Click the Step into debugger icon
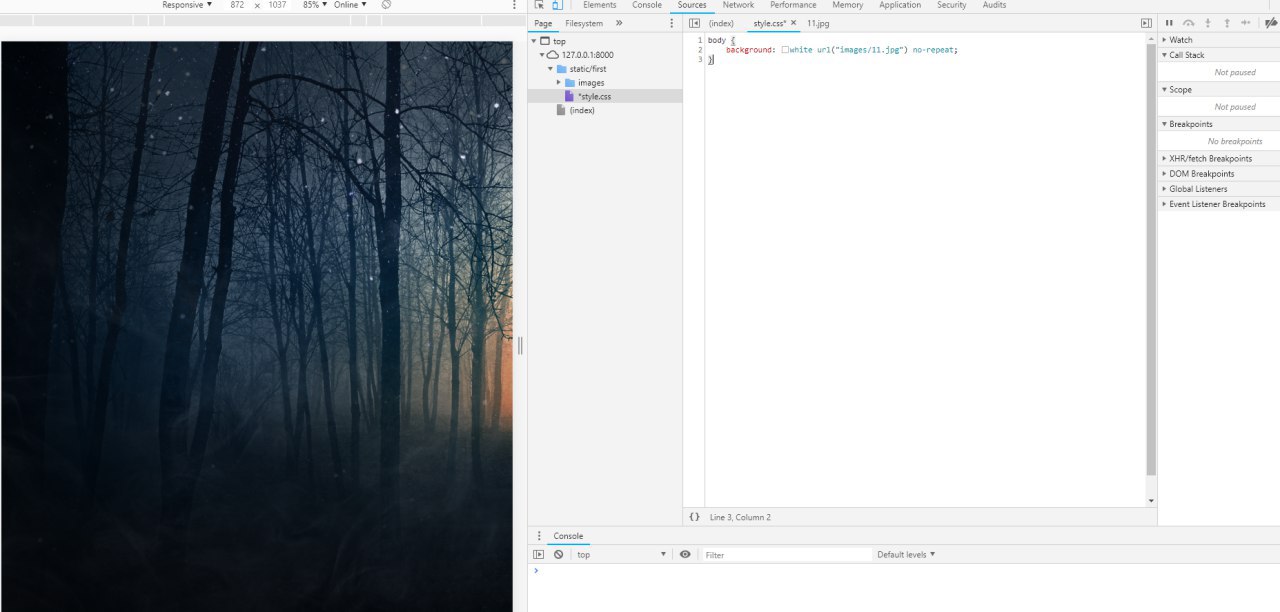 click(x=1208, y=23)
